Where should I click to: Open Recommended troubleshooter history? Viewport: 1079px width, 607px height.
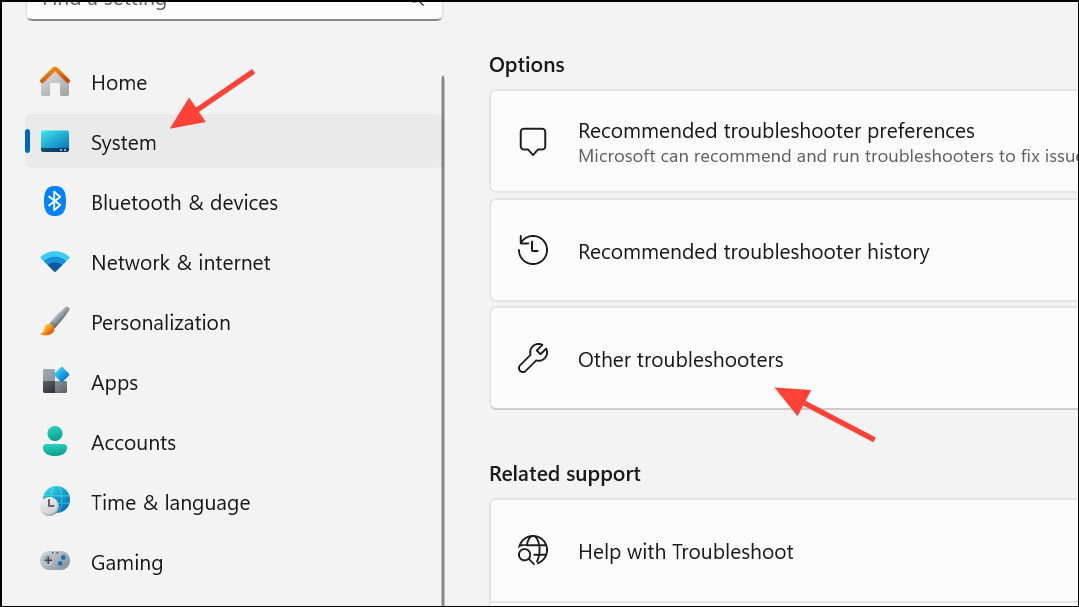pos(751,250)
